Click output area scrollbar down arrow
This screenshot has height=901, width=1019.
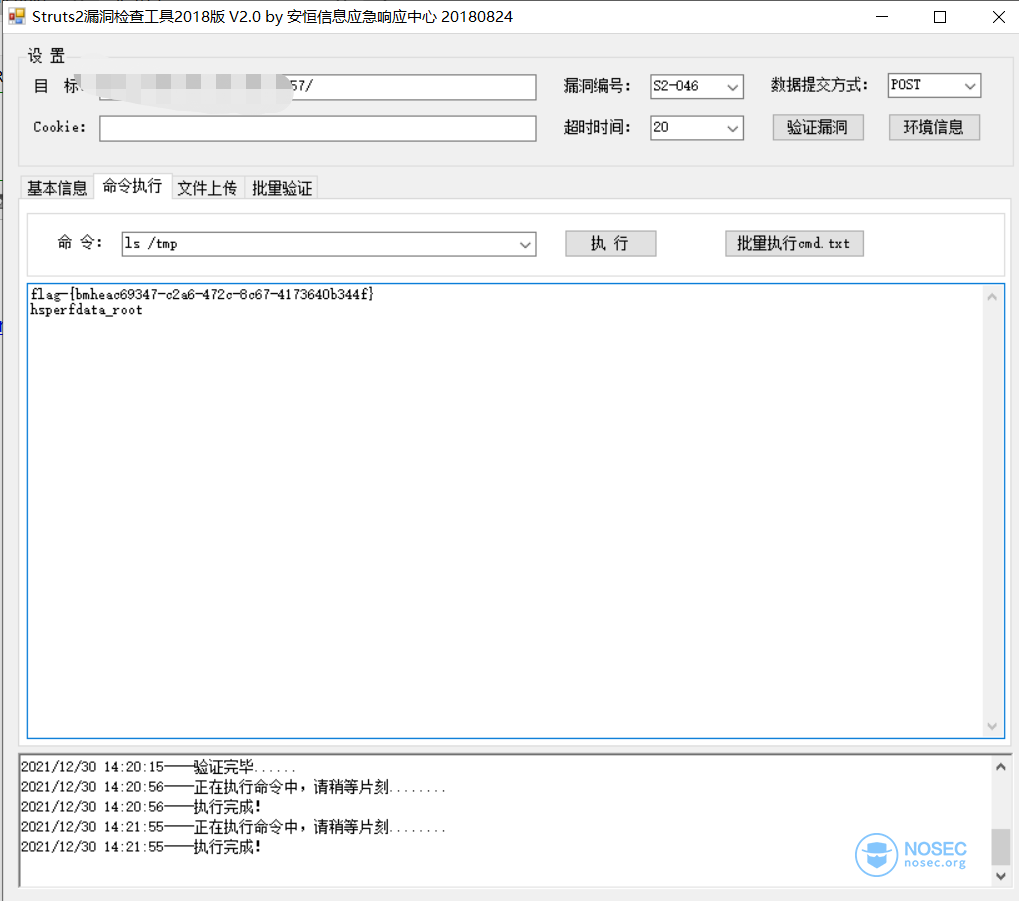coord(992,726)
